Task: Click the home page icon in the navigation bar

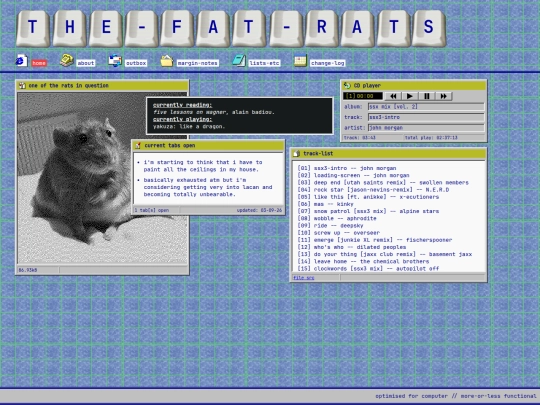Action: pyautogui.click(x=22, y=61)
